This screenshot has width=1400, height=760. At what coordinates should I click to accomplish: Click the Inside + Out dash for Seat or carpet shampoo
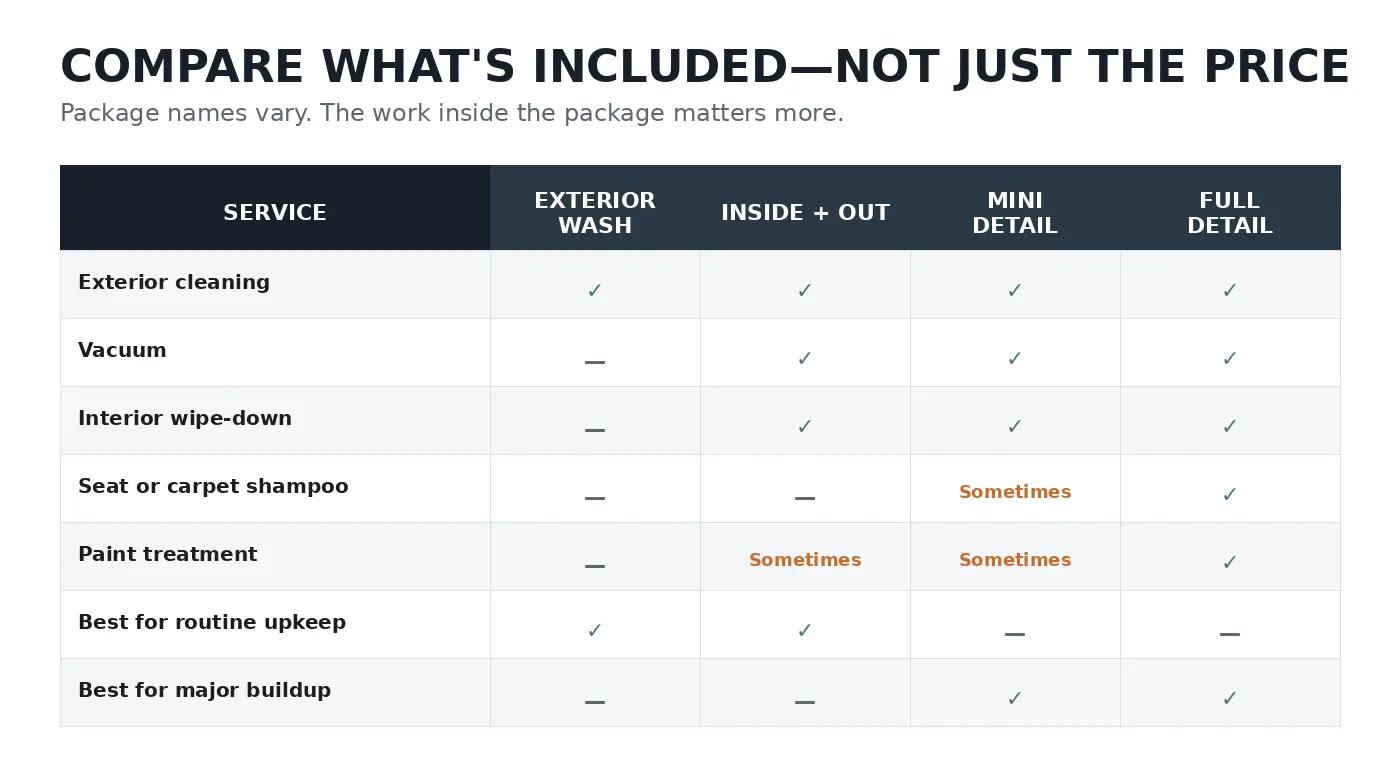[x=805, y=498]
